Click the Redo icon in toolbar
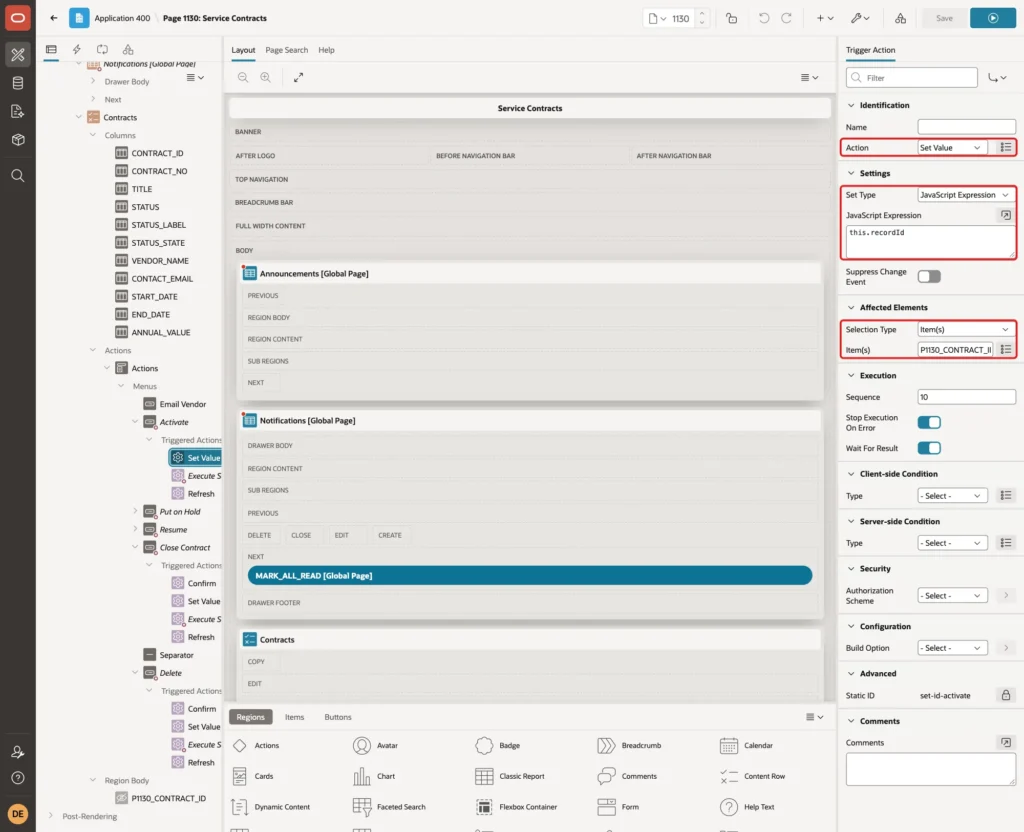This screenshot has width=1024, height=832. pyautogui.click(x=786, y=18)
